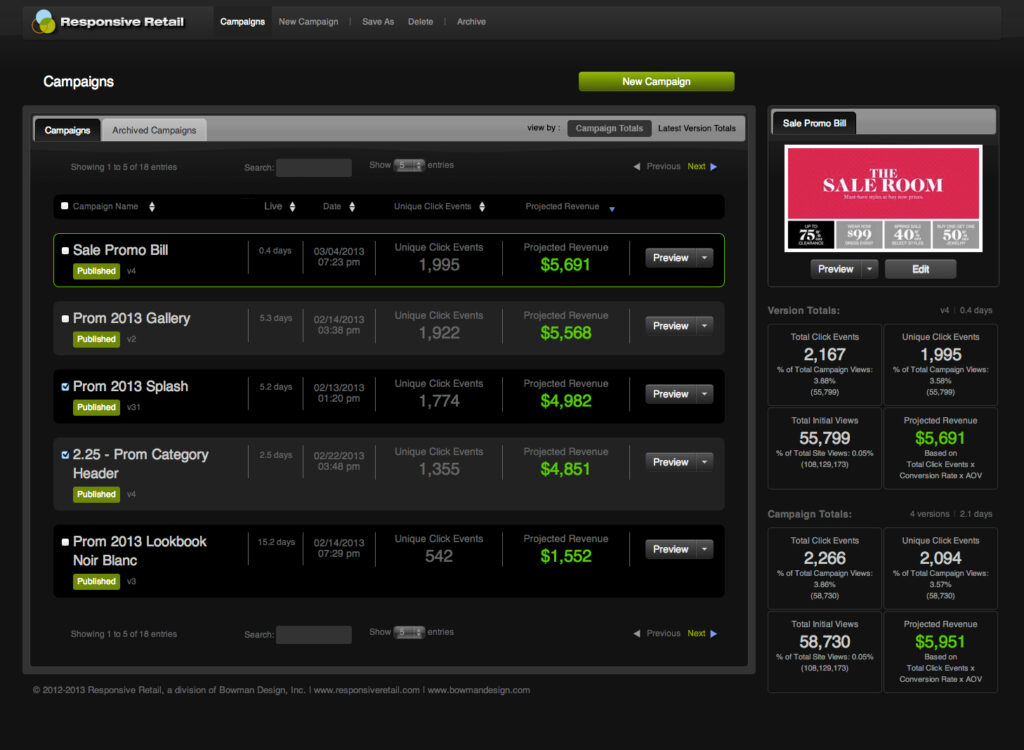Click top Next page arrow icon
Image resolution: width=1024 pixels, height=750 pixels.
point(714,167)
